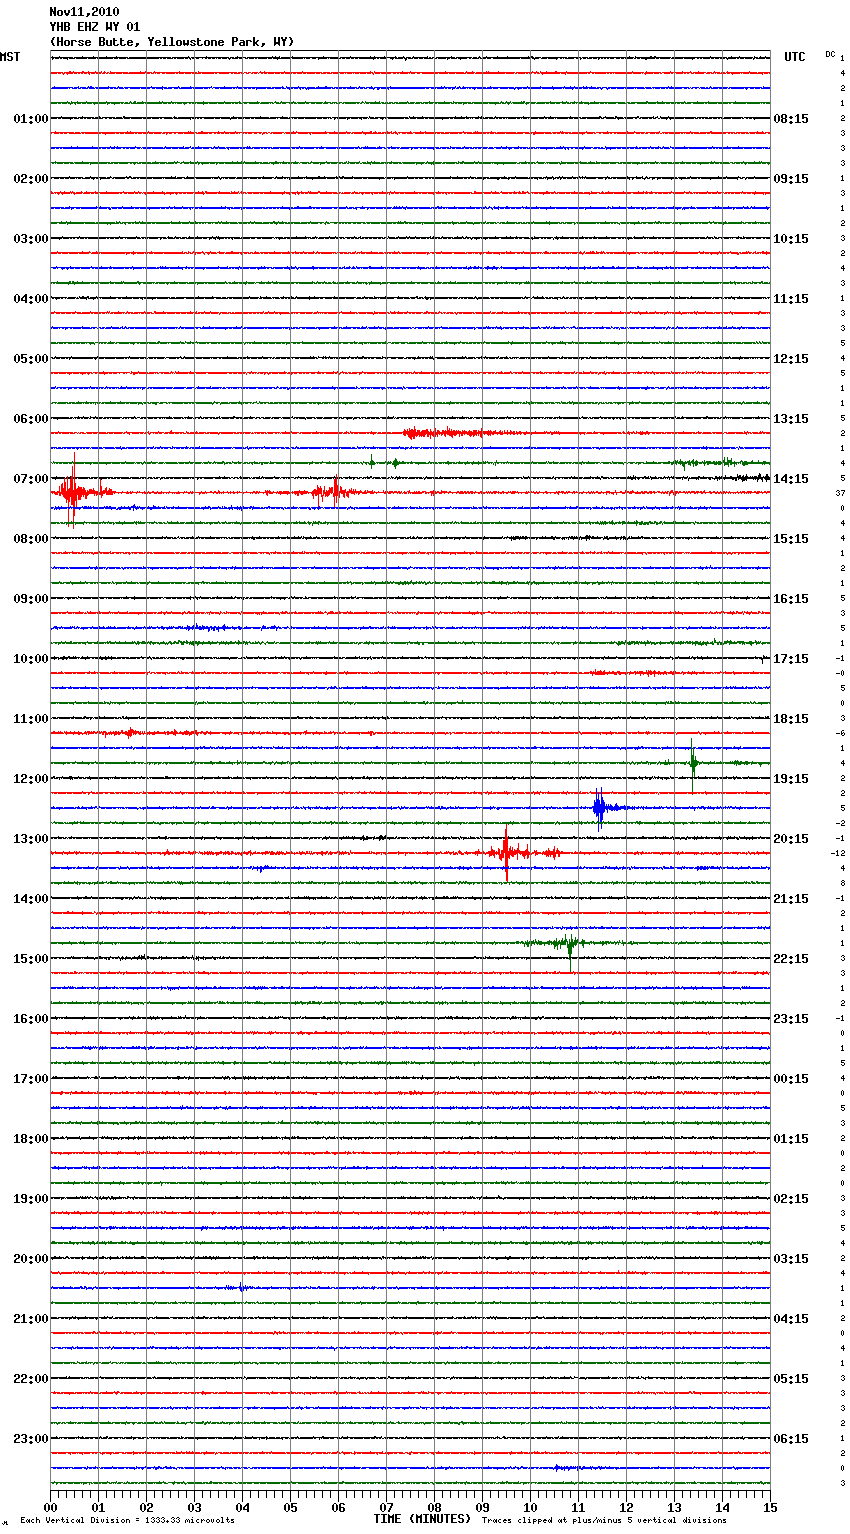
Task: Click the 17:15 UTC time label
Action: tap(791, 659)
